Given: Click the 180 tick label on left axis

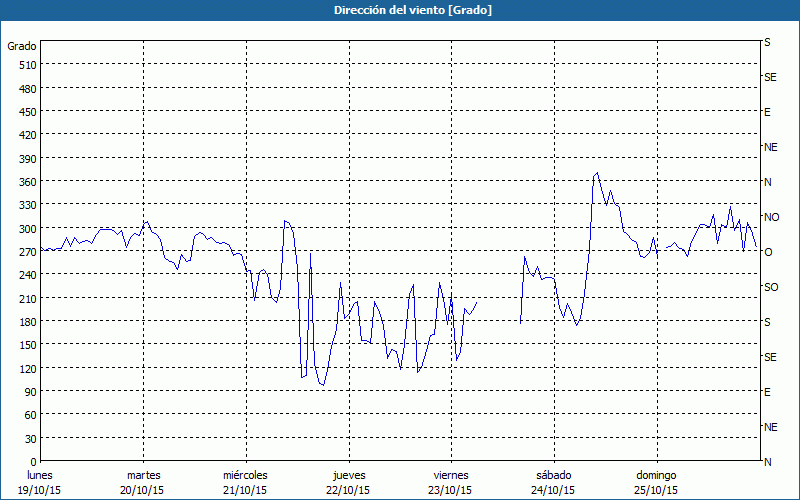Looking at the screenshot, I should click(x=26, y=321).
